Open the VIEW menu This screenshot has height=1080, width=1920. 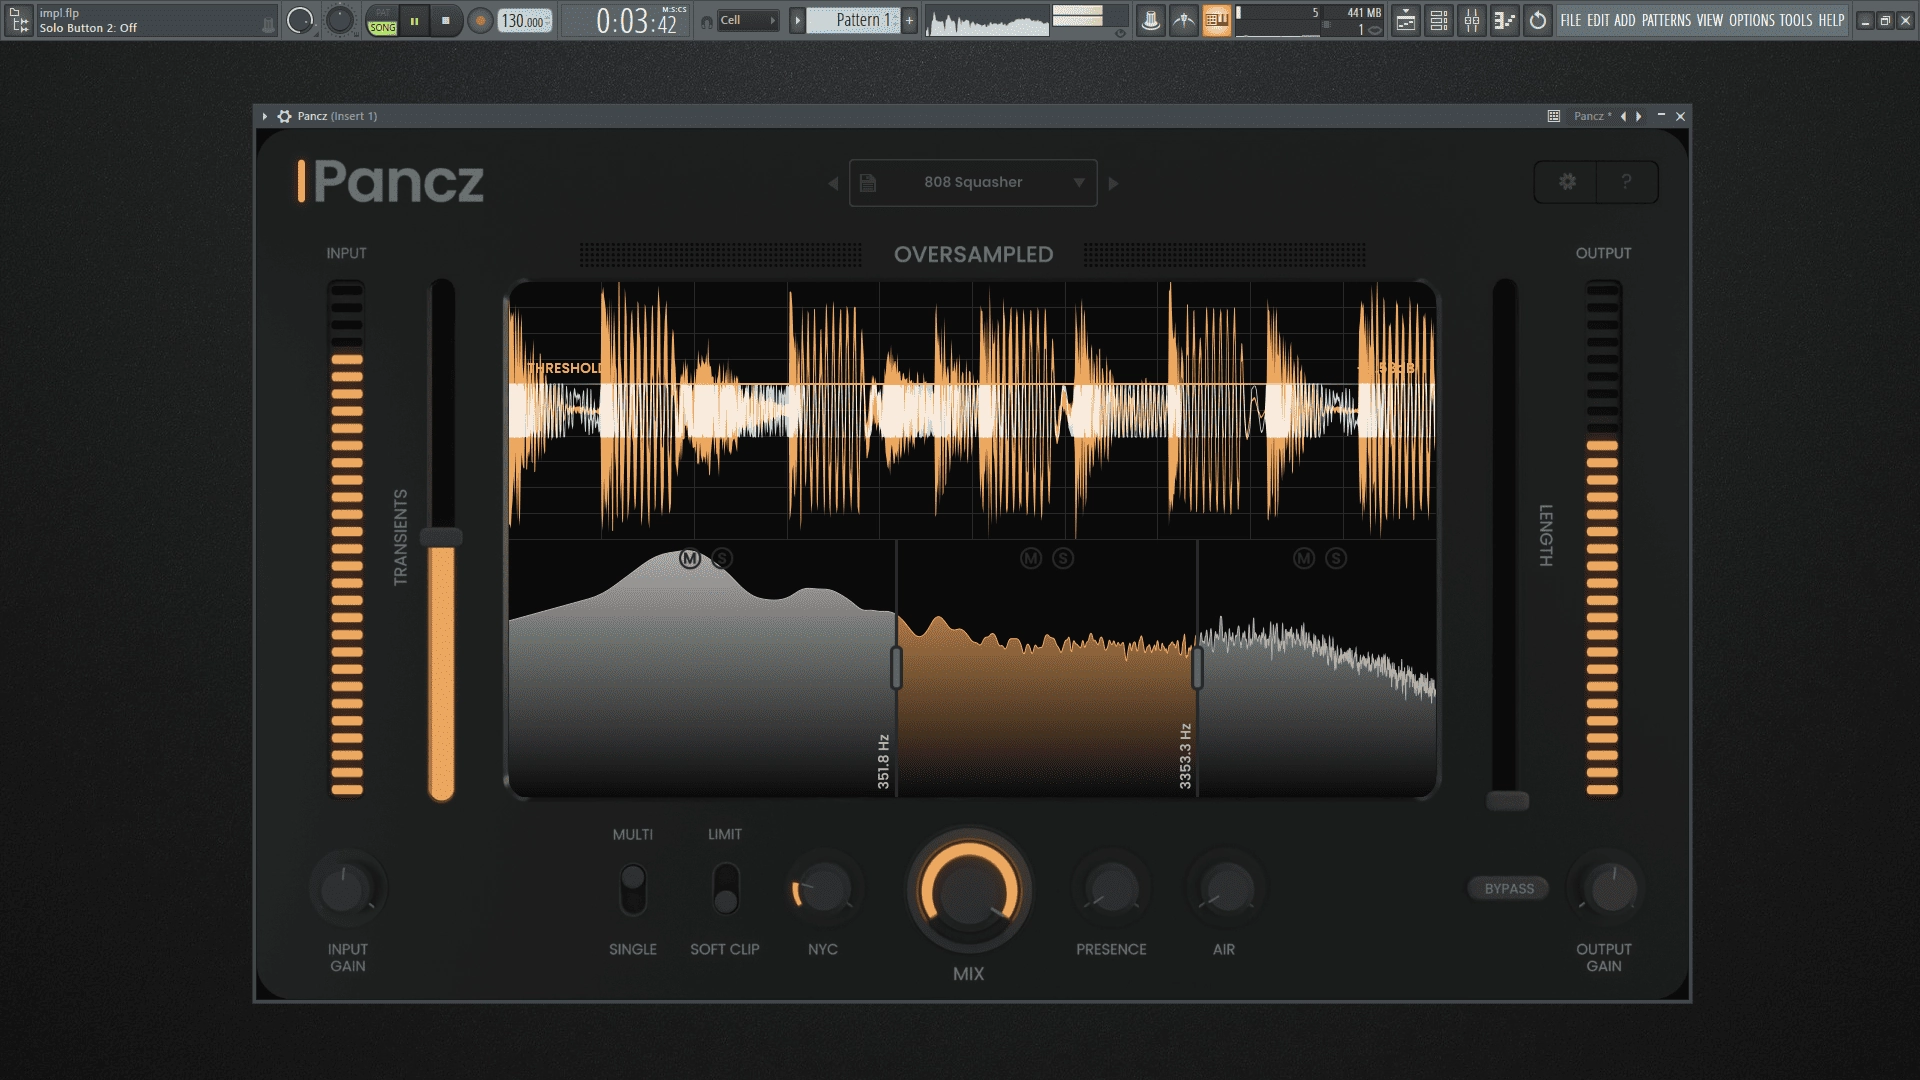pyautogui.click(x=1710, y=20)
